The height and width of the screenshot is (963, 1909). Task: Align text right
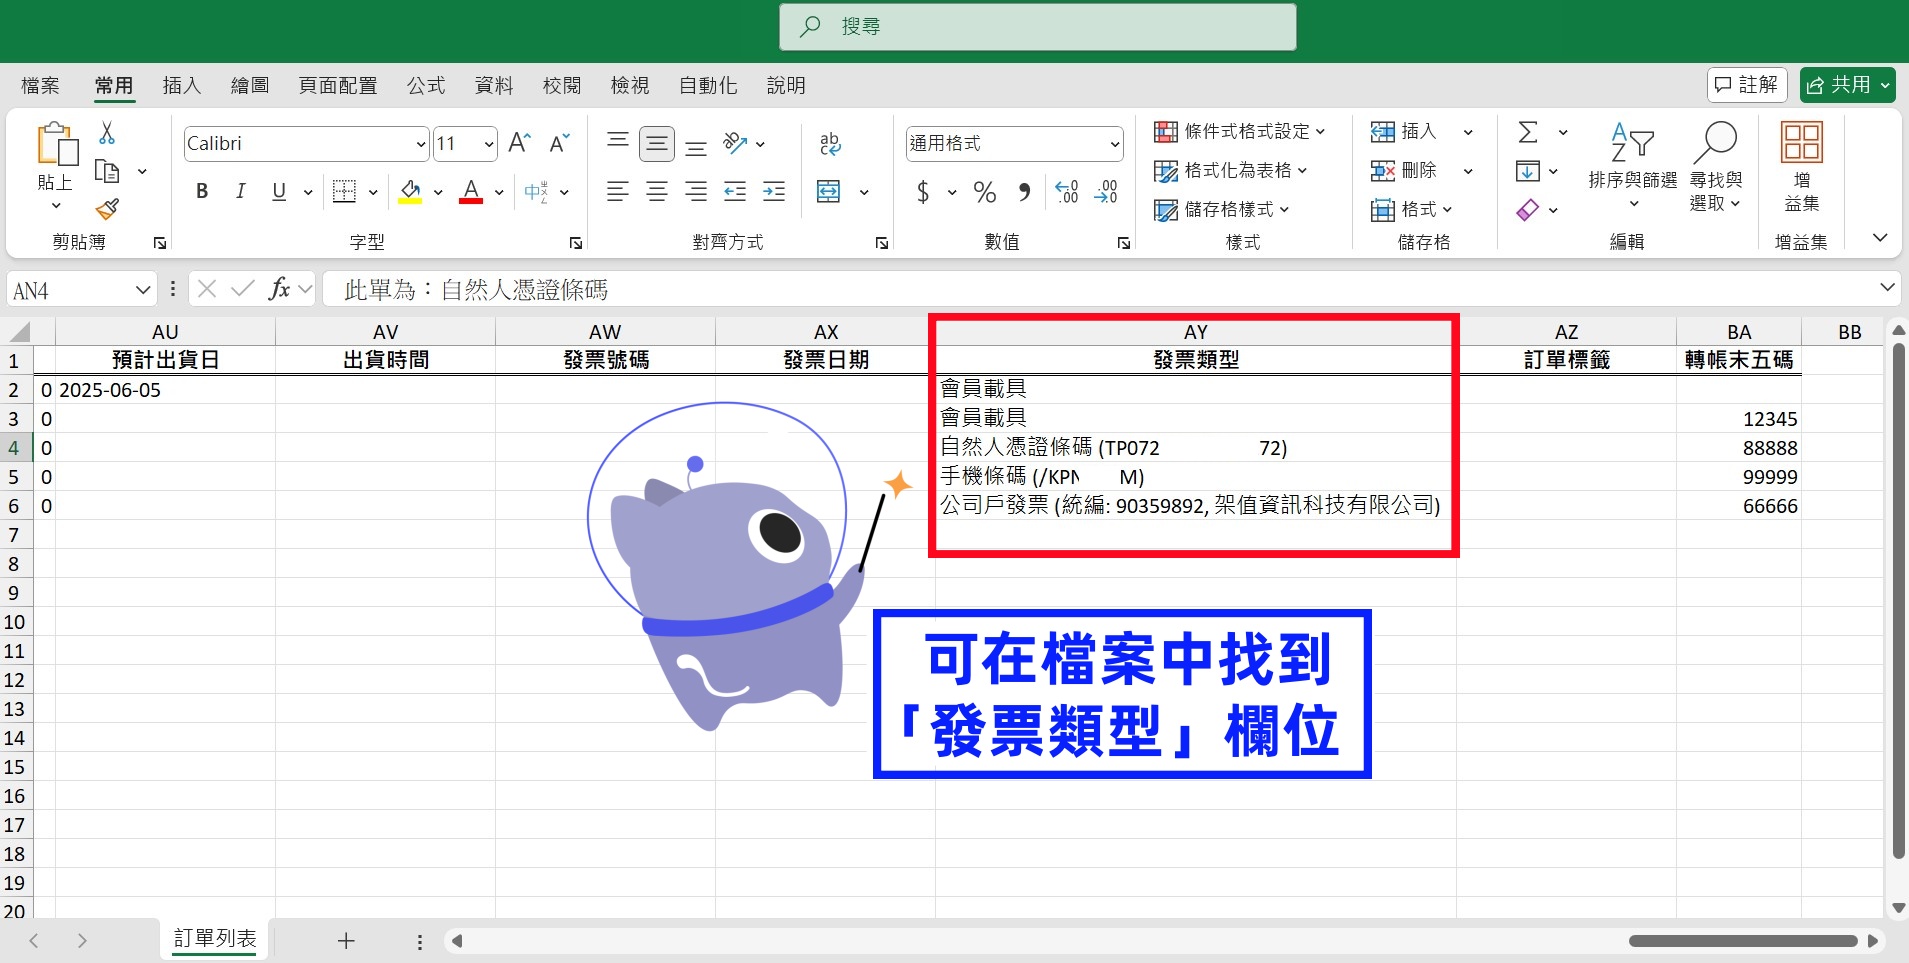pyautogui.click(x=696, y=191)
